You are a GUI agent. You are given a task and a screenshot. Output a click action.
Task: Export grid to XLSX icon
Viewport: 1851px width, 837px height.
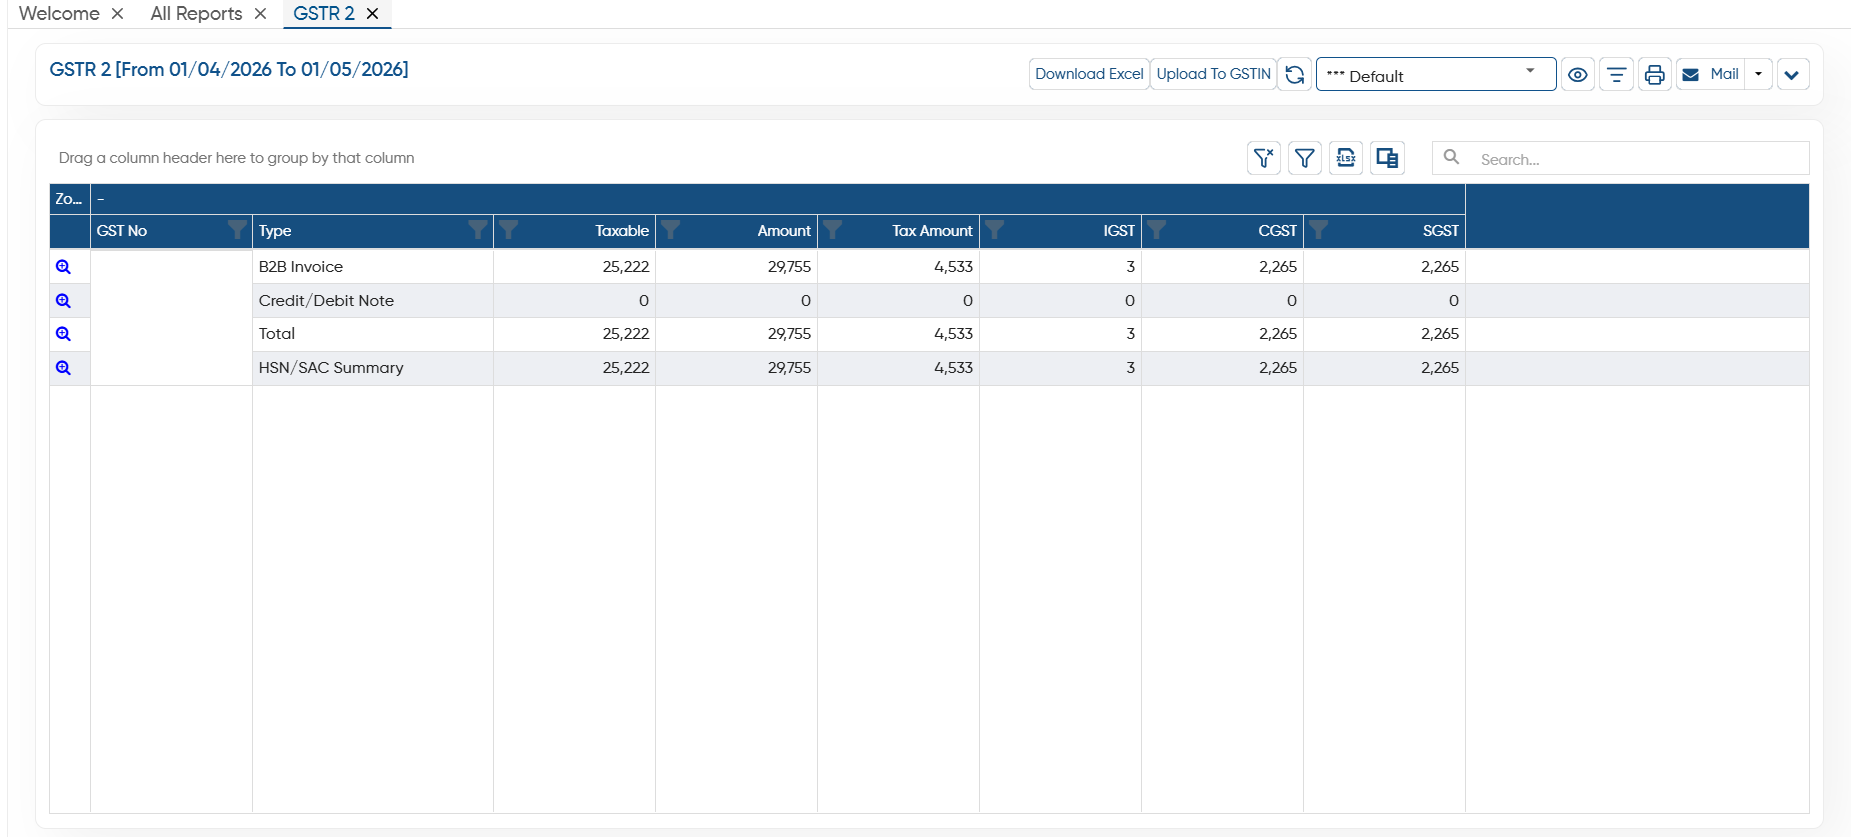click(x=1346, y=158)
